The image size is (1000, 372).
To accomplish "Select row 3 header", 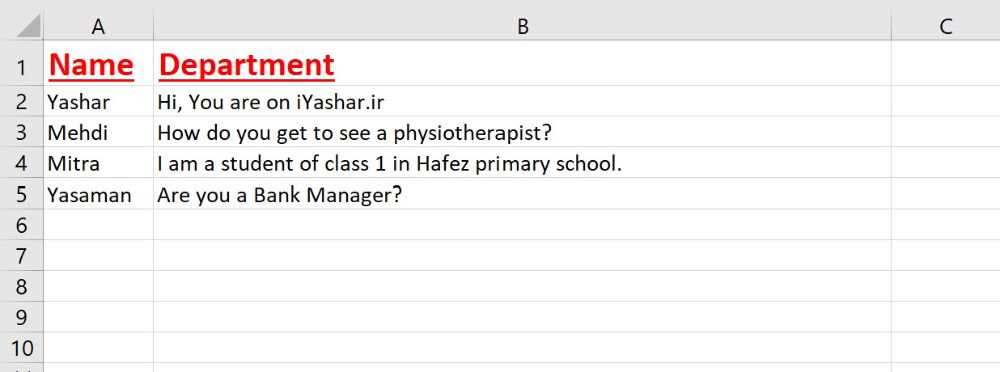I will point(22,132).
